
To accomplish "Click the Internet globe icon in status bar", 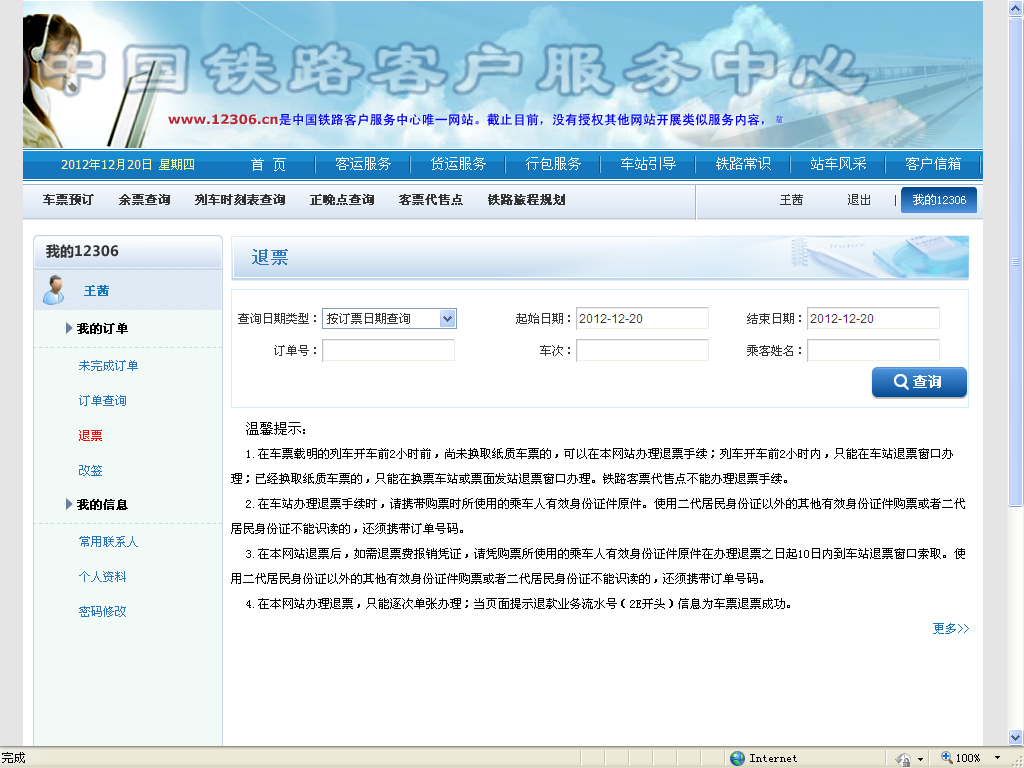I will point(737,758).
